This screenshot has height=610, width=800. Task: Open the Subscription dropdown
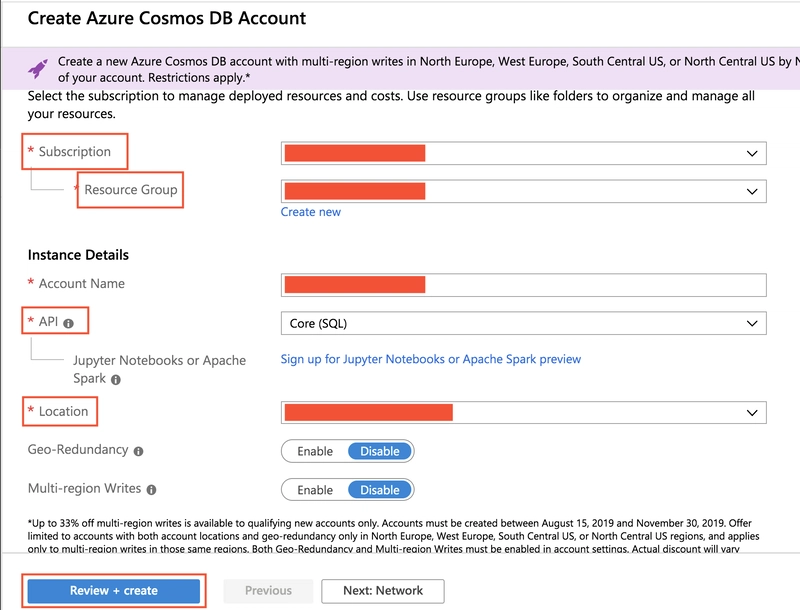click(x=523, y=154)
